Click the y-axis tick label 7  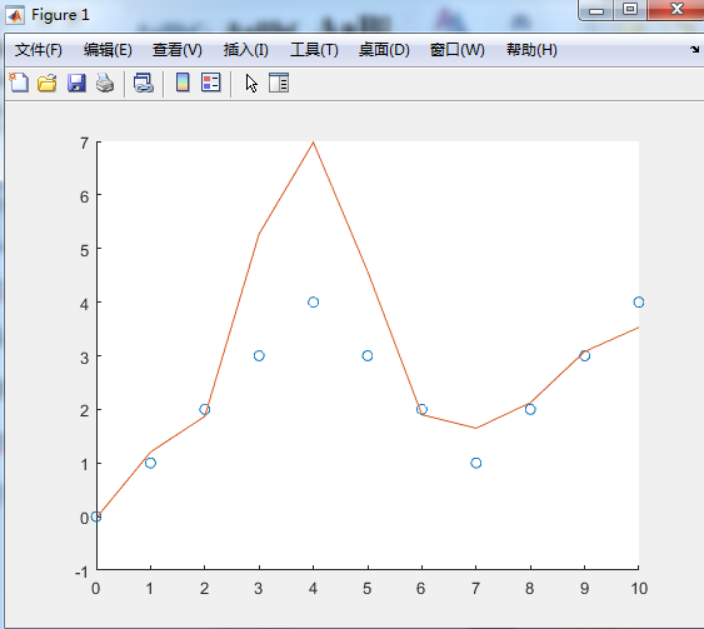pos(84,143)
